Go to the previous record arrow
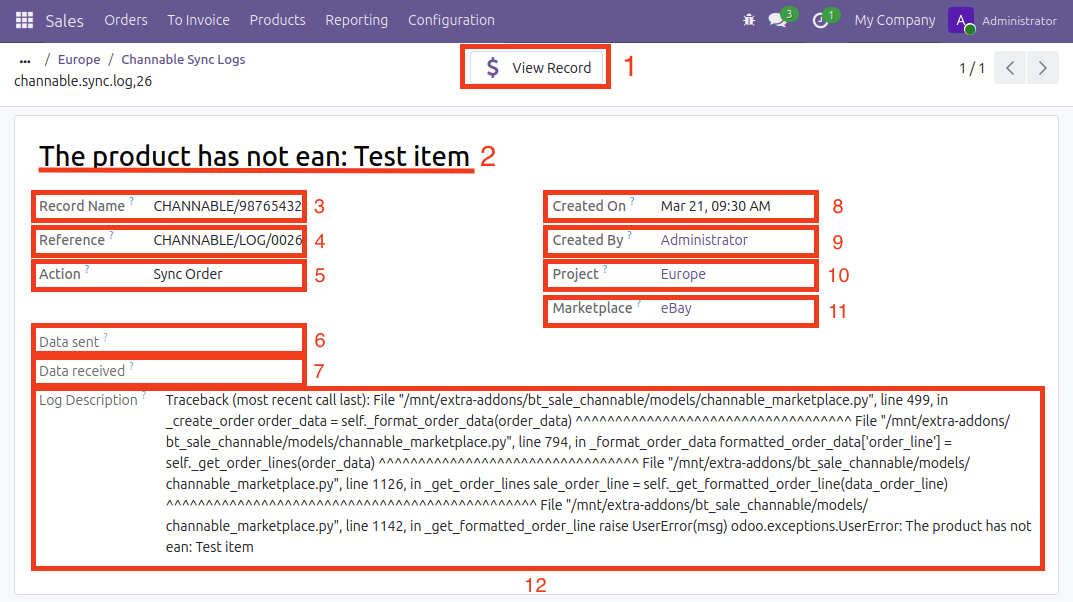This screenshot has width=1073, height=602. [x=1010, y=68]
